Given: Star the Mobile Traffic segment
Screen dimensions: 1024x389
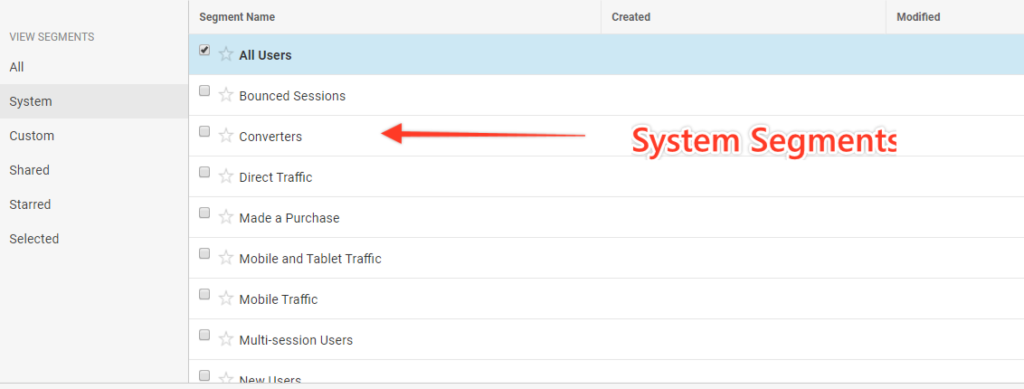Looking at the screenshot, I should coord(226,299).
